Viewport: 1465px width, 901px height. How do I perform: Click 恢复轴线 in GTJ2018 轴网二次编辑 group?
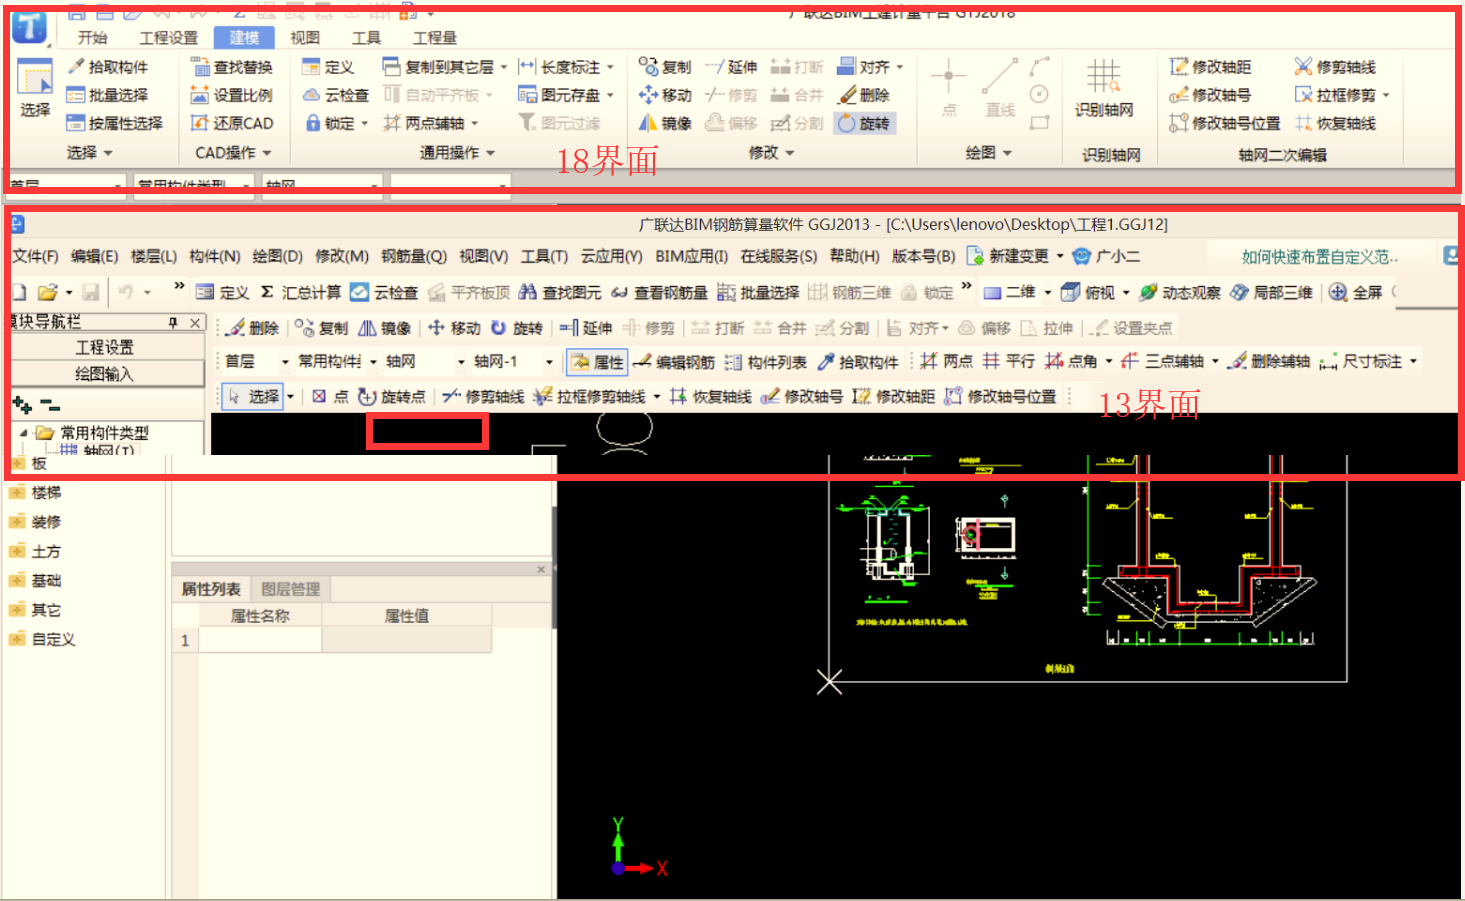[x=1335, y=123]
